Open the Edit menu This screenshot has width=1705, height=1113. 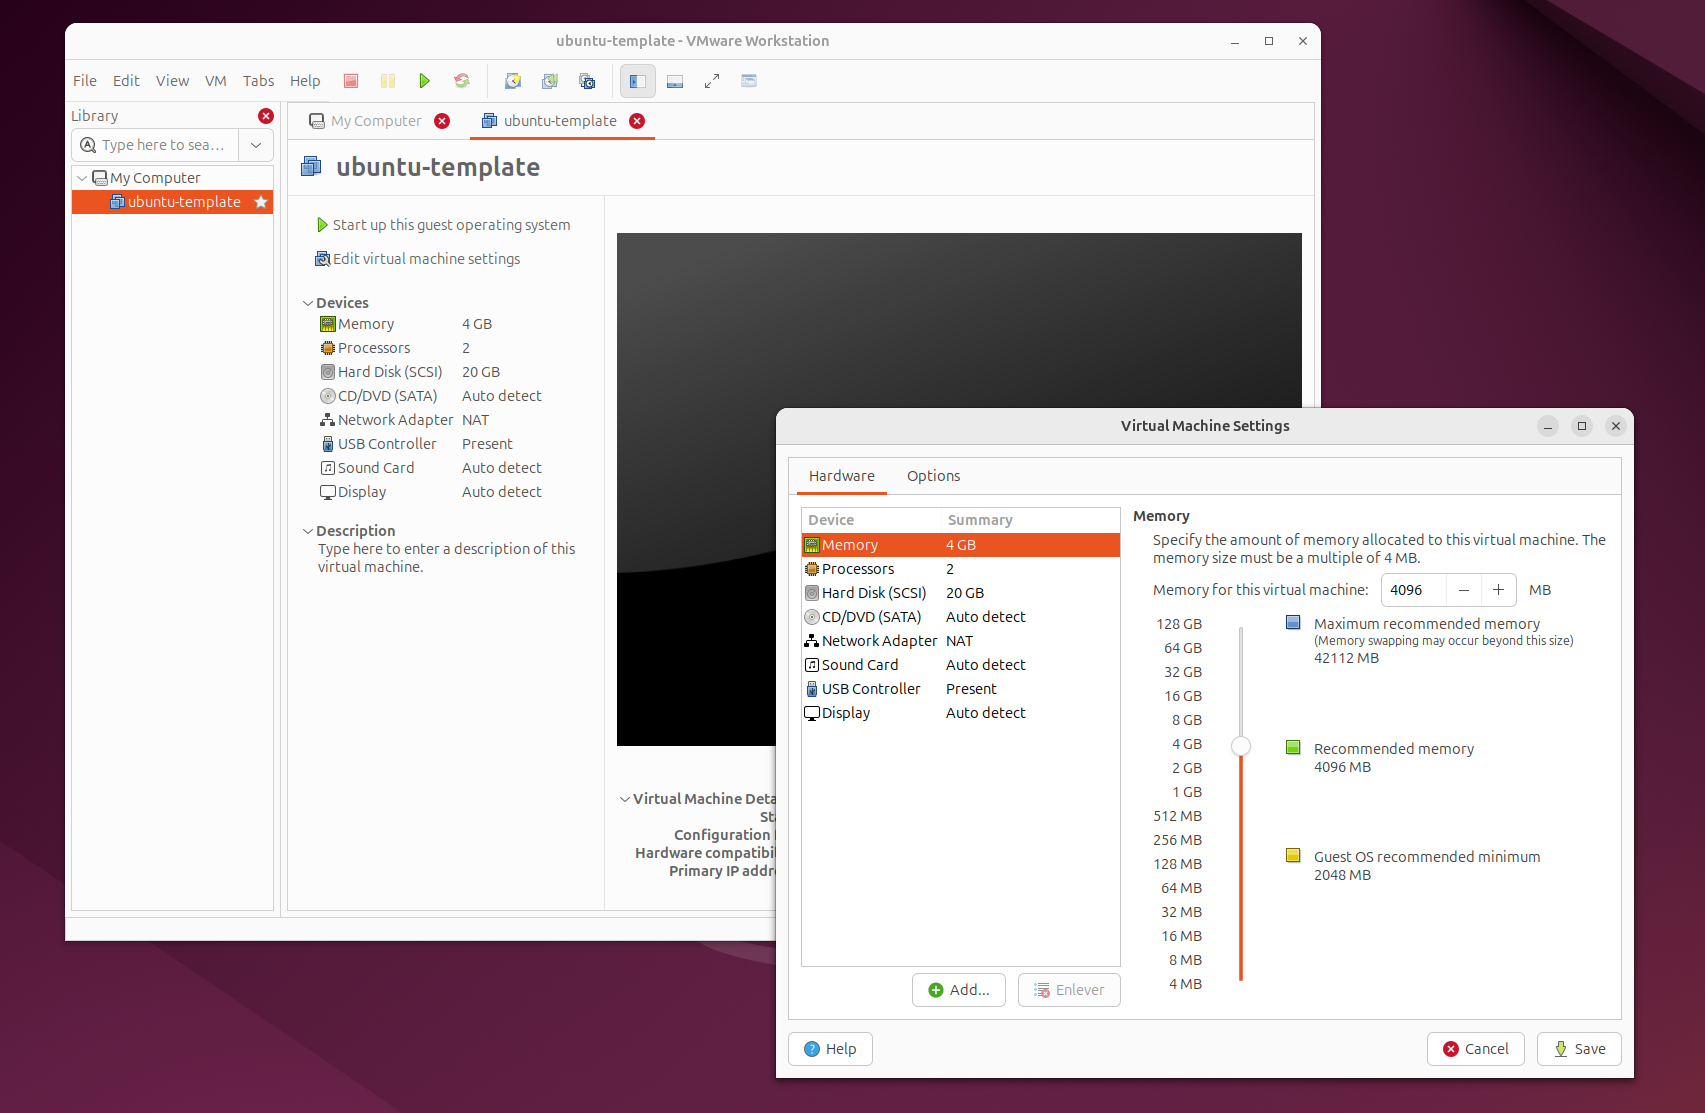click(x=126, y=81)
